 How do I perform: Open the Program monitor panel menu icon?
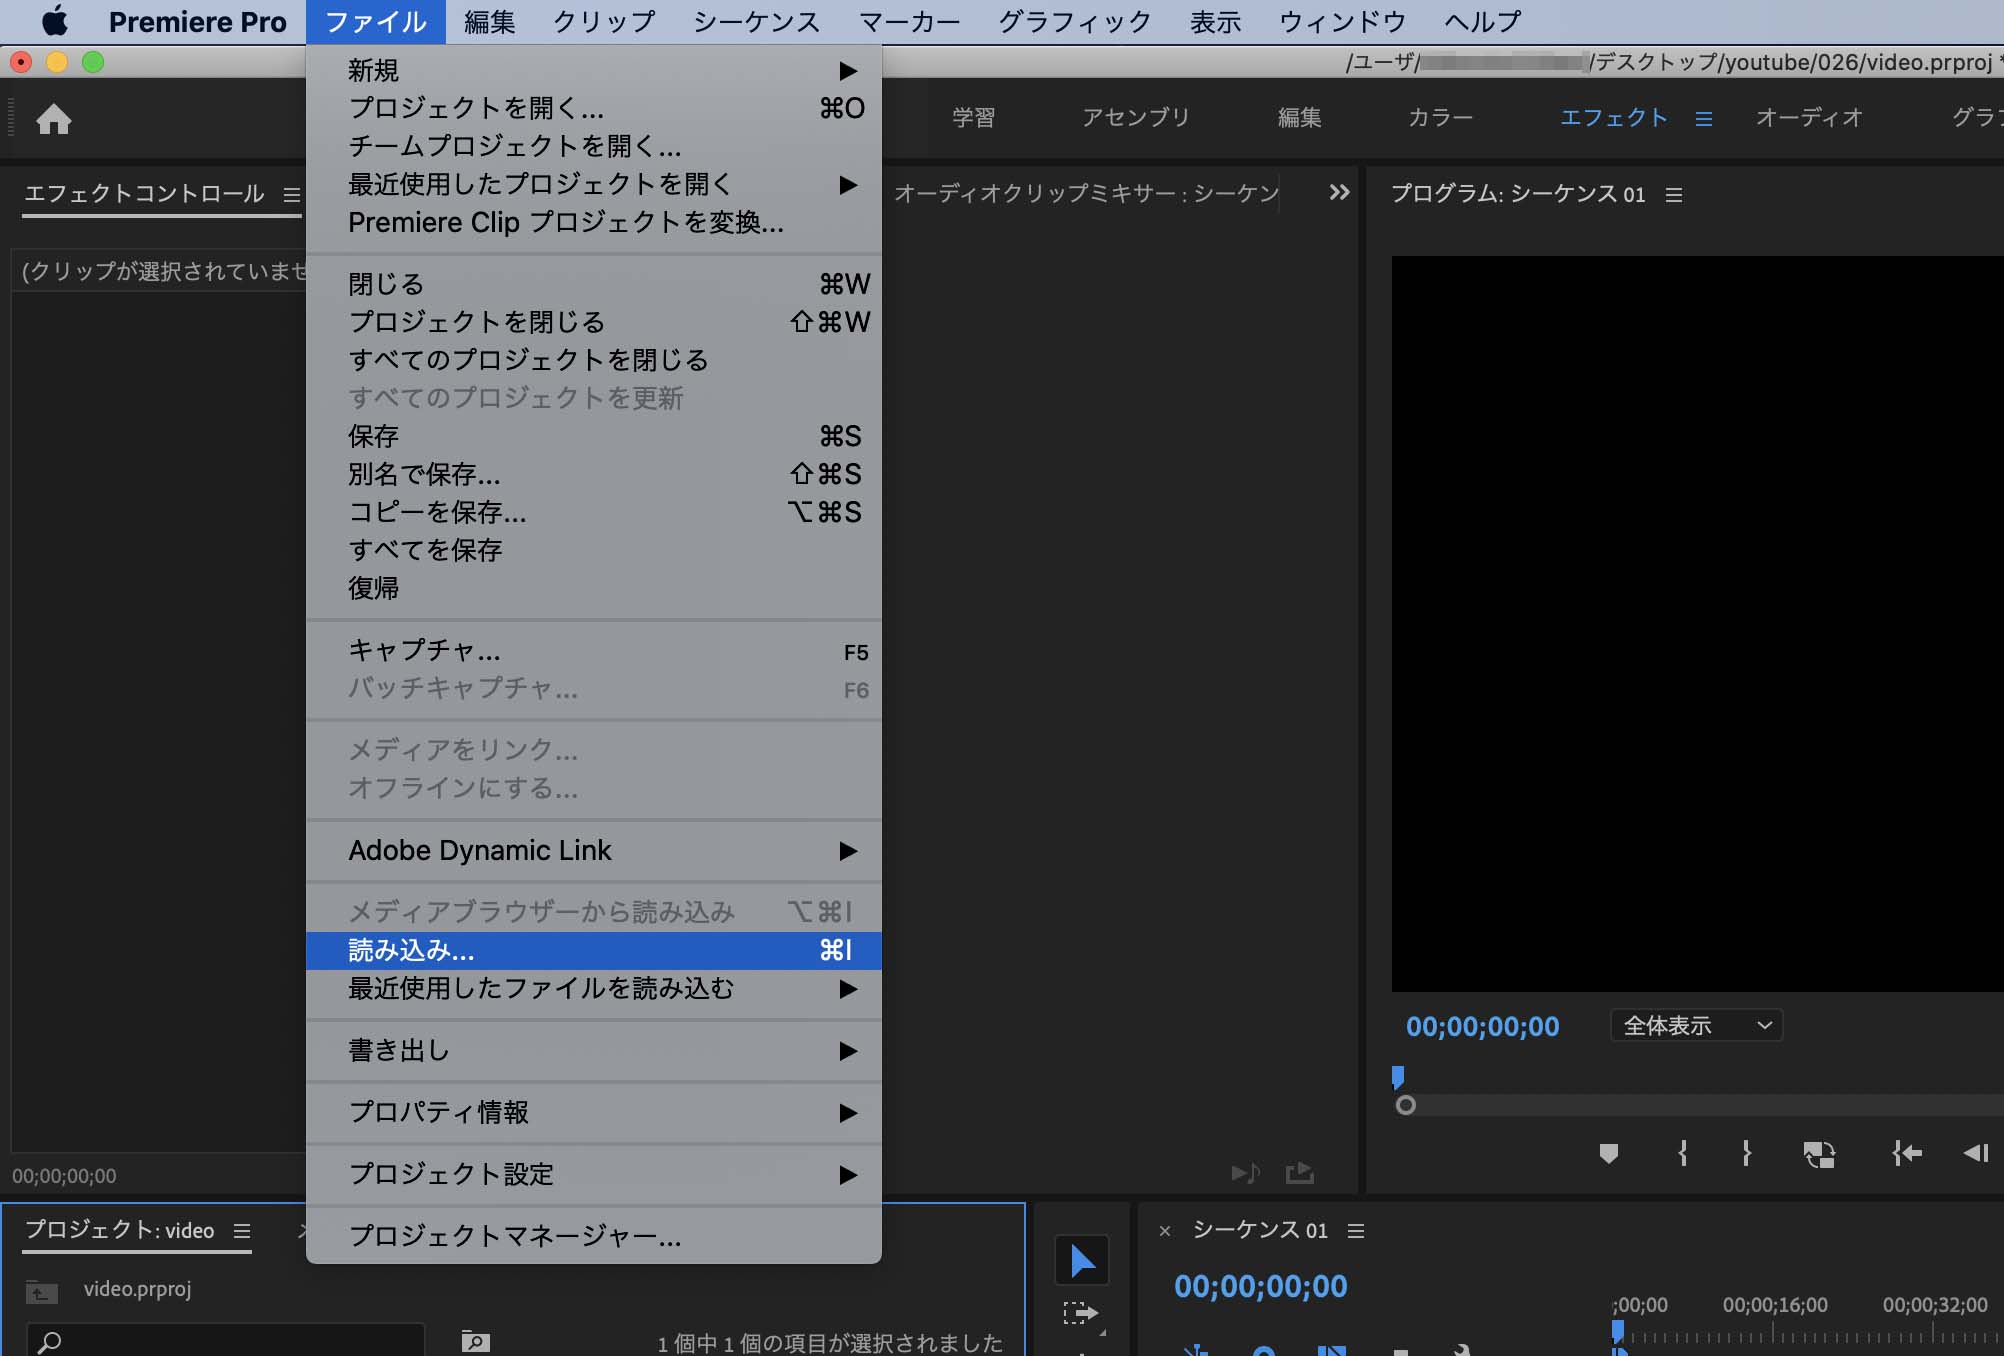pyautogui.click(x=1674, y=195)
